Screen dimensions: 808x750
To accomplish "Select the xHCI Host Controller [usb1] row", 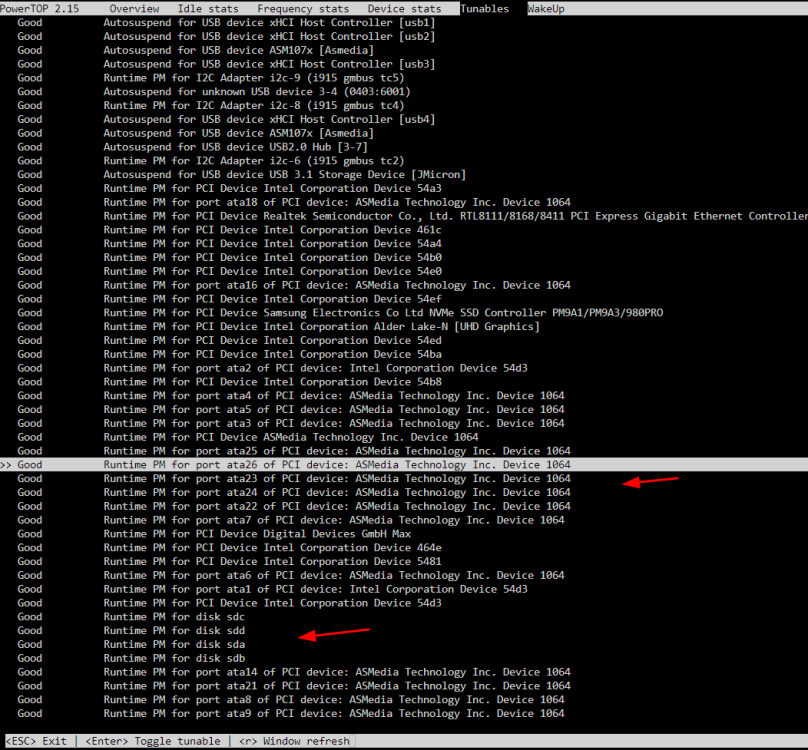I will point(404,23).
